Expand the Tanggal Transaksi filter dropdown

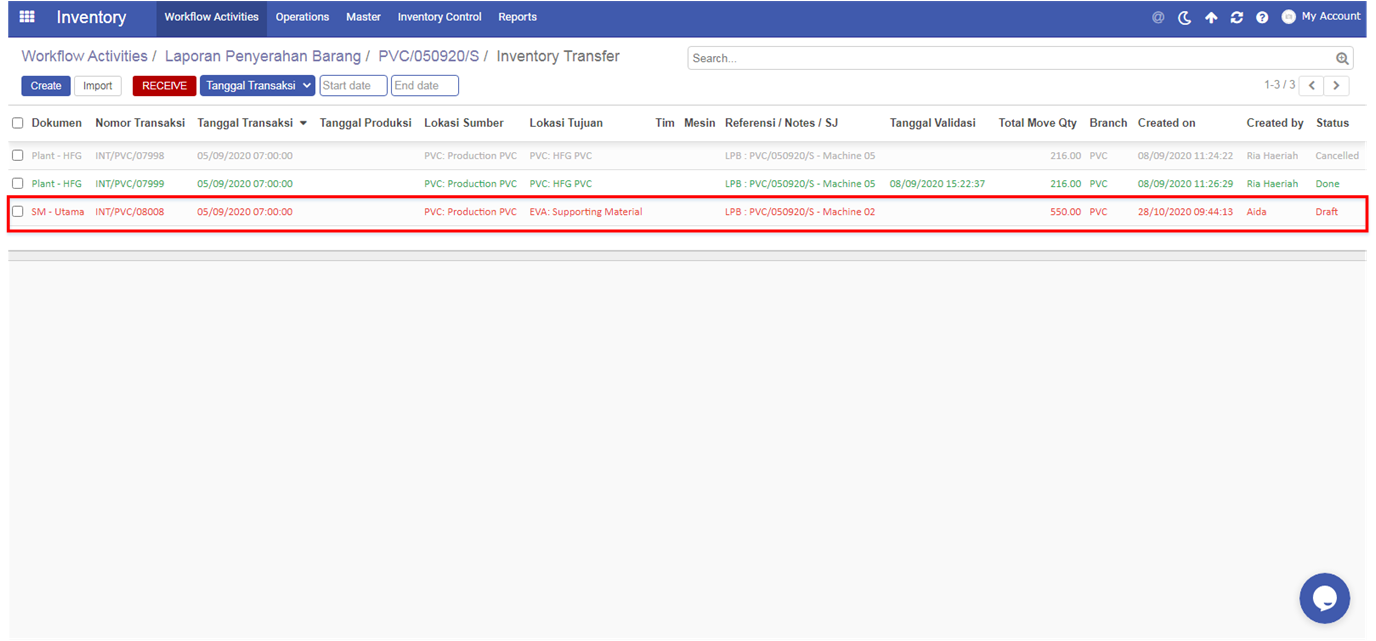pyautogui.click(x=257, y=86)
